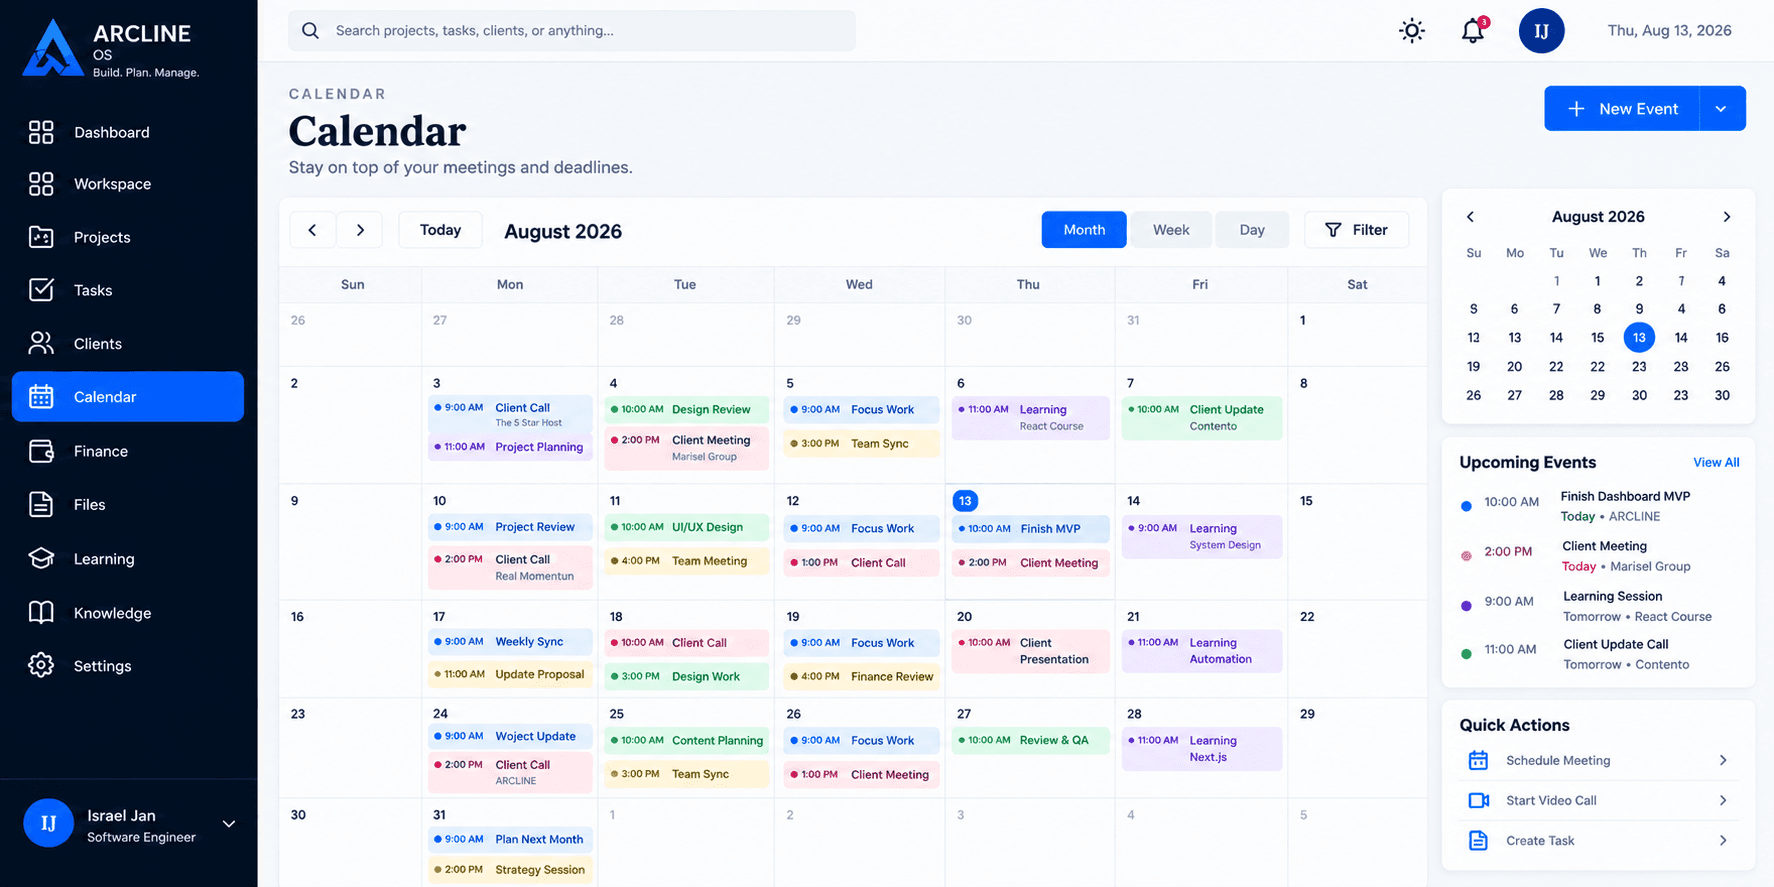Show previous month in mini calendar
Viewport: 1774px width, 887px height.
pyautogui.click(x=1470, y=217)
